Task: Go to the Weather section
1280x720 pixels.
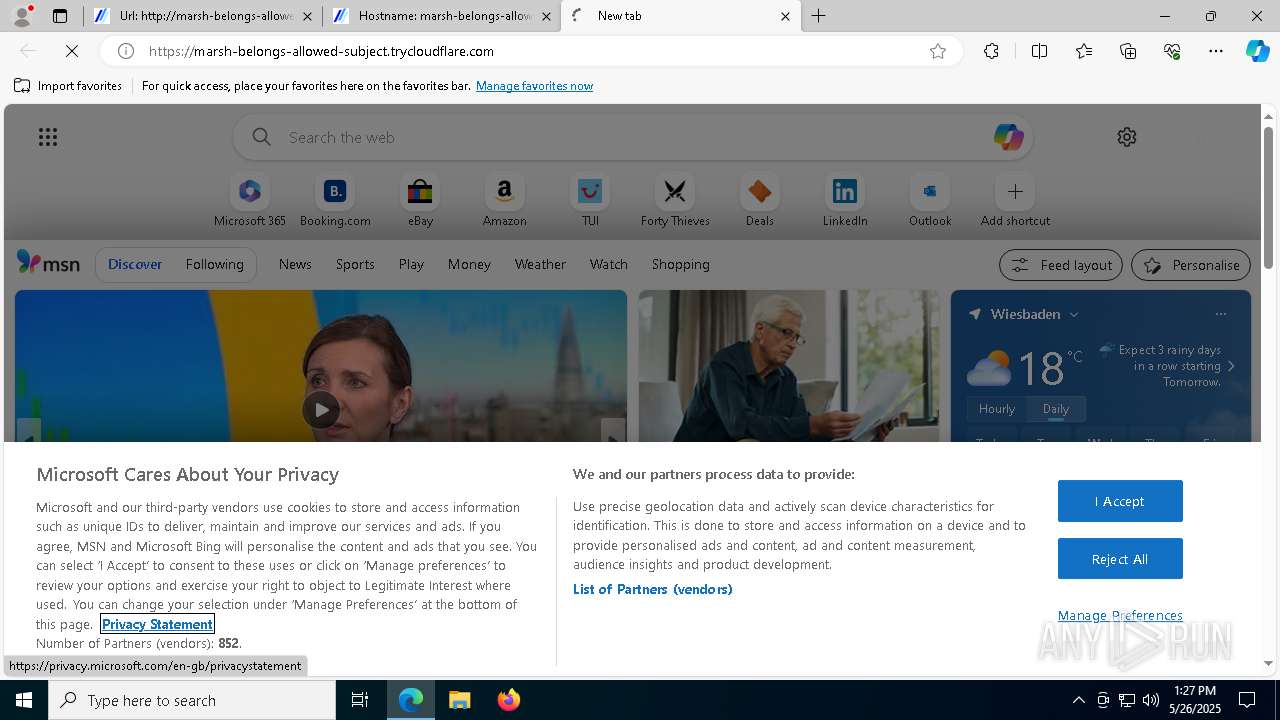Action: pyautogui.click(x=540, y=264)
